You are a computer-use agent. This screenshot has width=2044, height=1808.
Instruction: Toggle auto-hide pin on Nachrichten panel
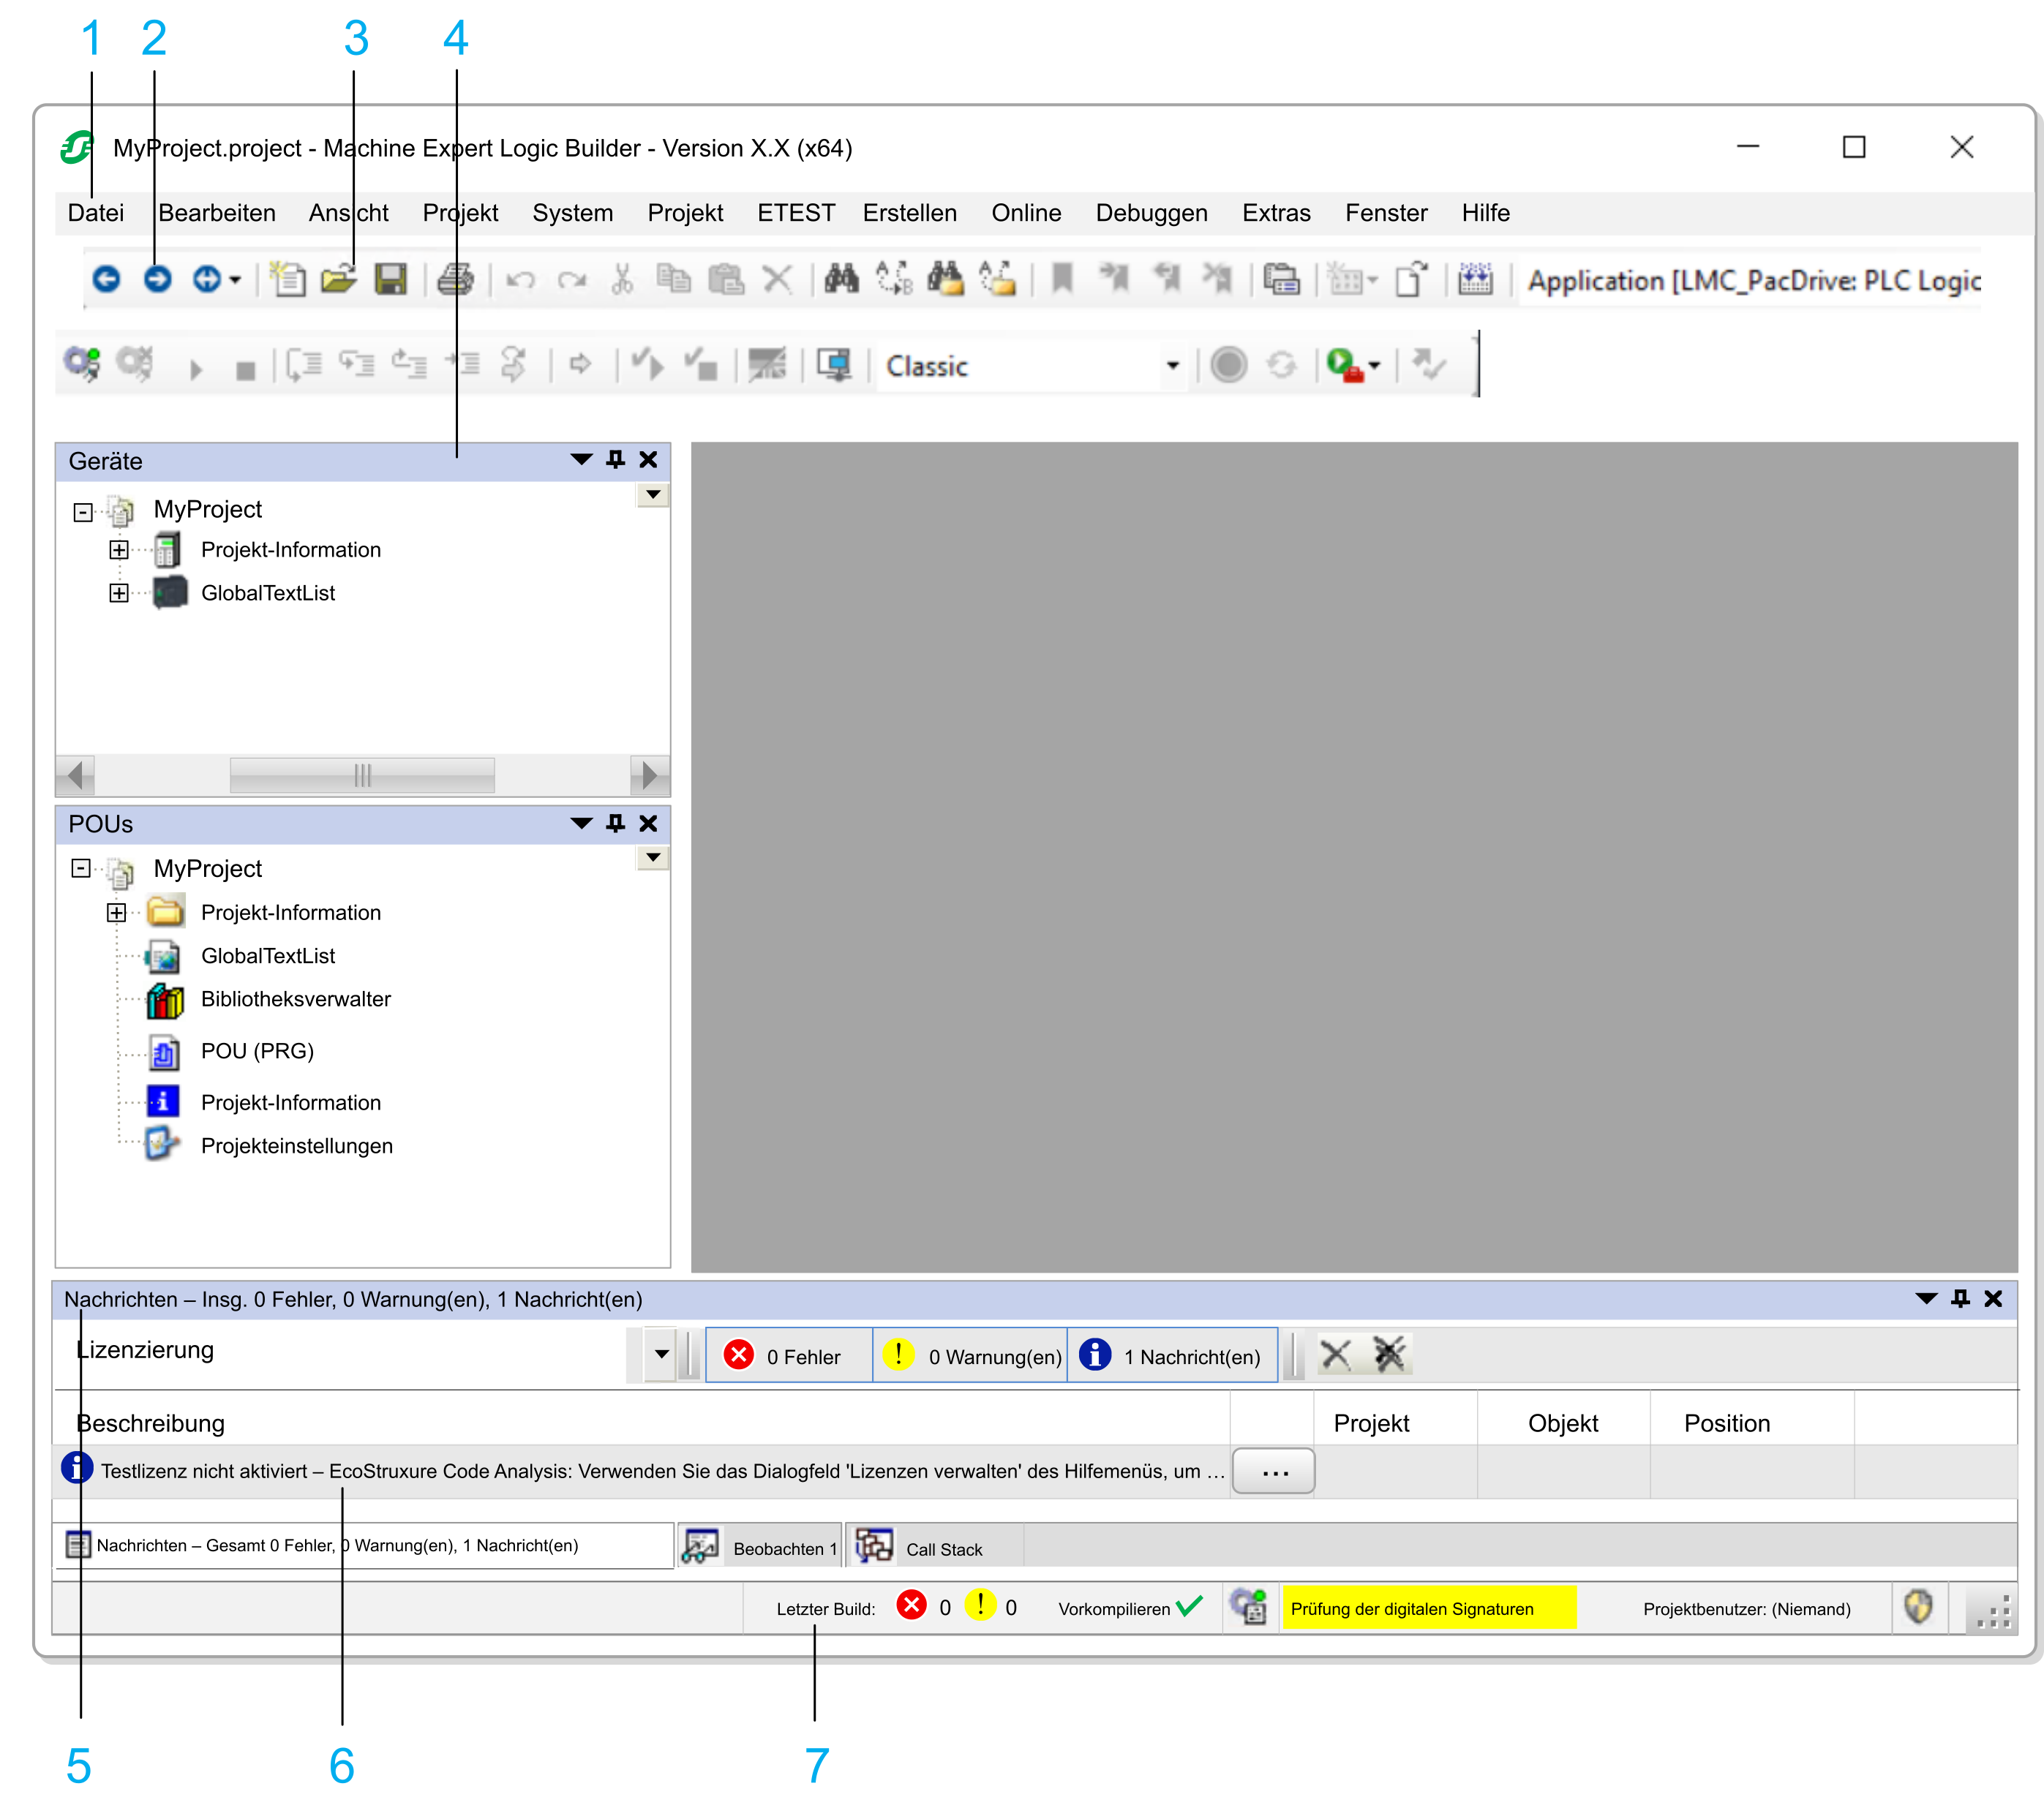point(1961,1298)
